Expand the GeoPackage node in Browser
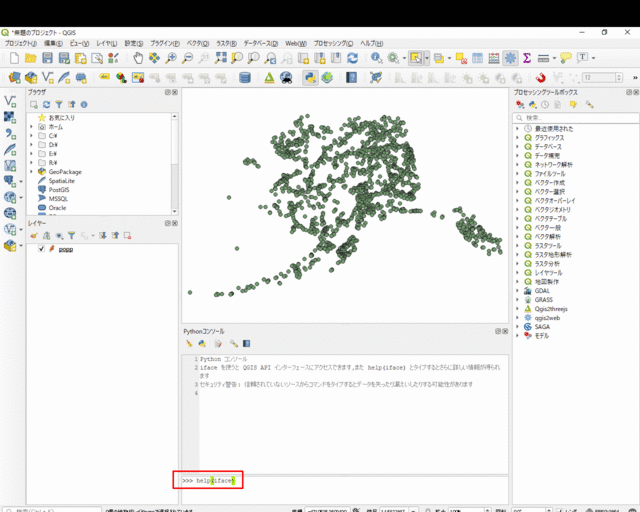Viewport: 640px width, 512px height. click(31, 171)
